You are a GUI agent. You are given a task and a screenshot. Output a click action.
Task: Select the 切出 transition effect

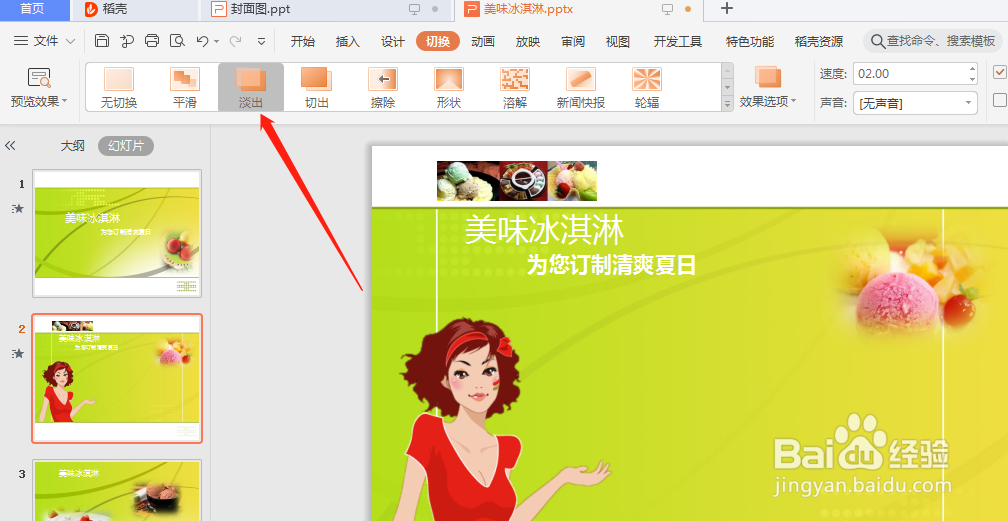click(x=317, y=87)
